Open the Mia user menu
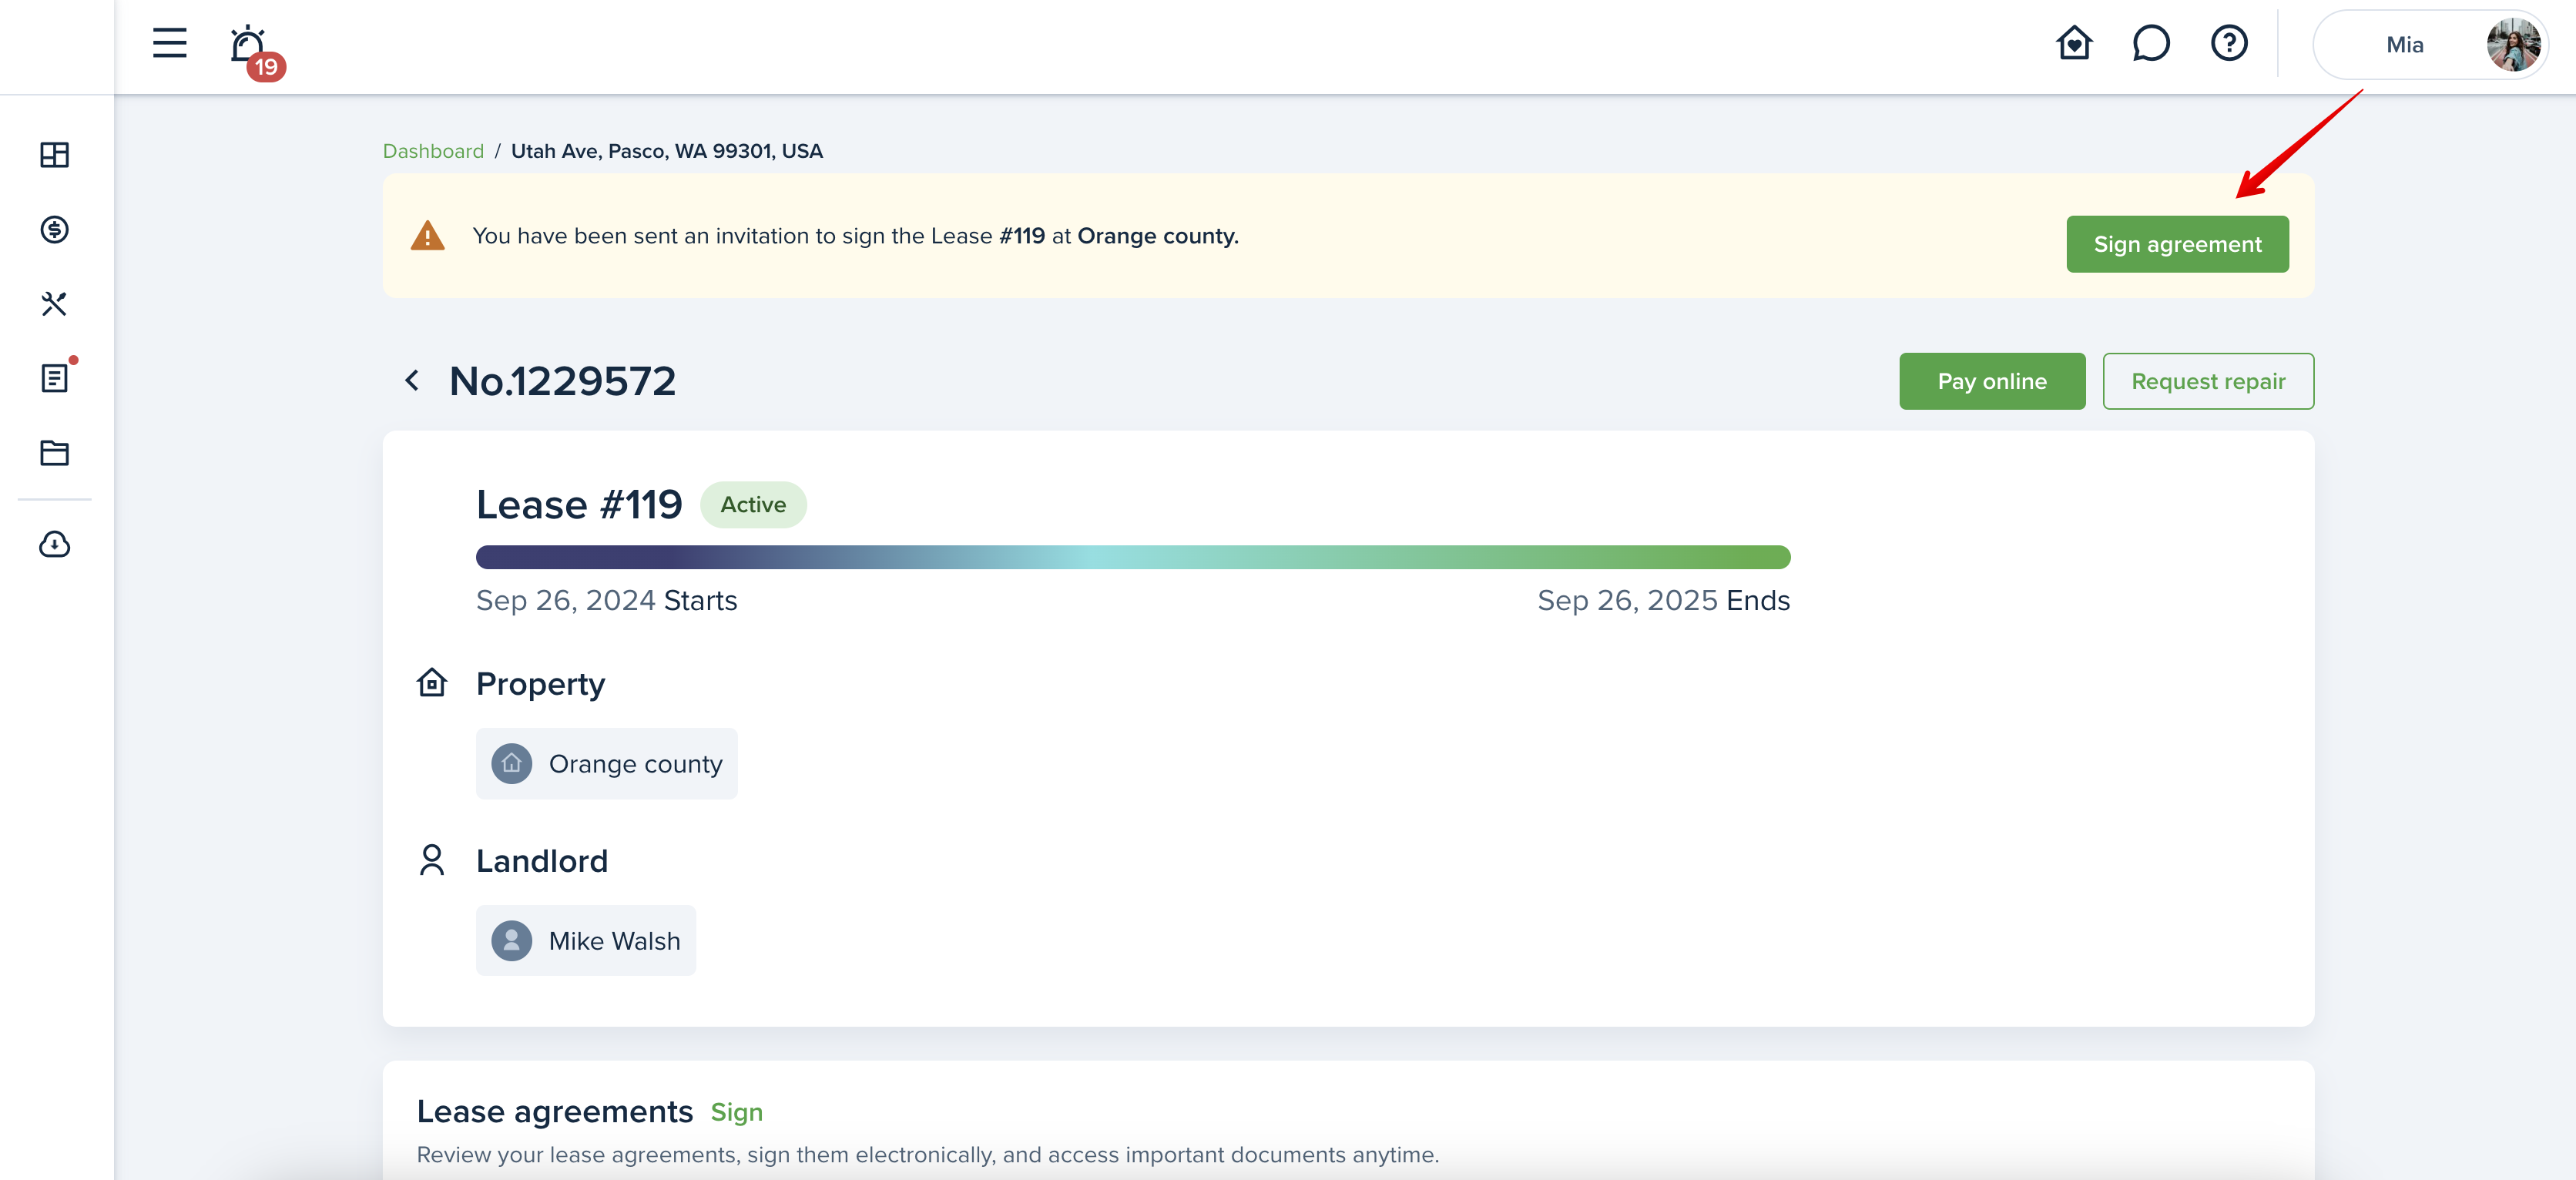2576x1180 pixels. (x=2429, y=45)
